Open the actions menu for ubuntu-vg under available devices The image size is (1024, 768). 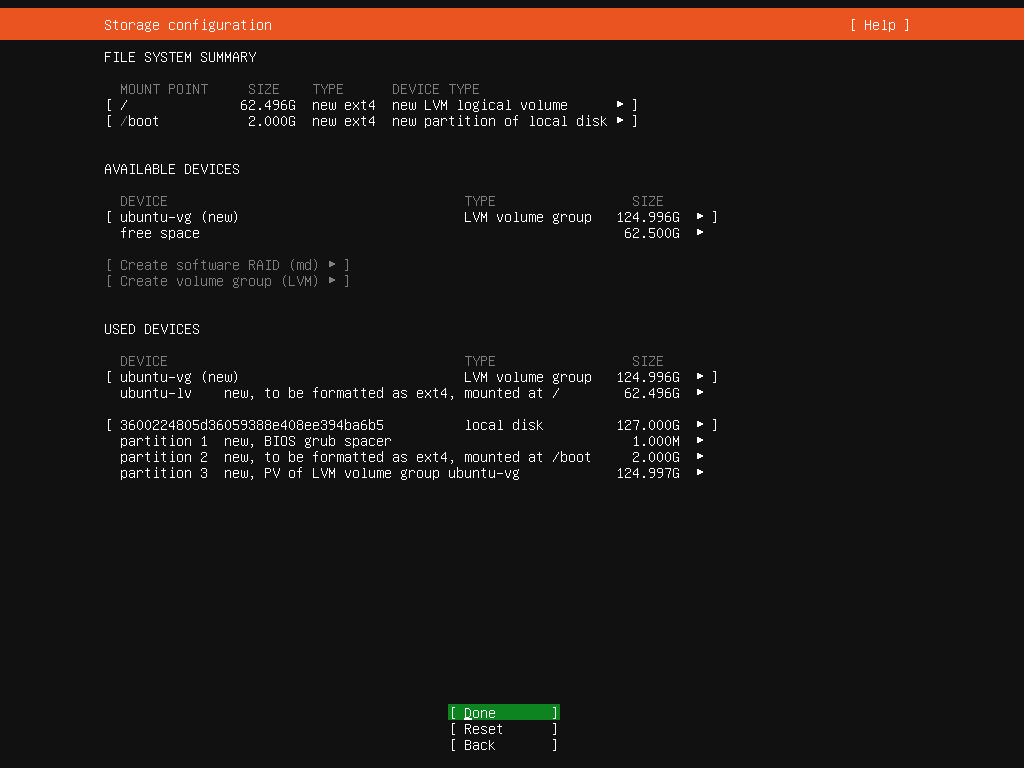click(x=702, y=216)
